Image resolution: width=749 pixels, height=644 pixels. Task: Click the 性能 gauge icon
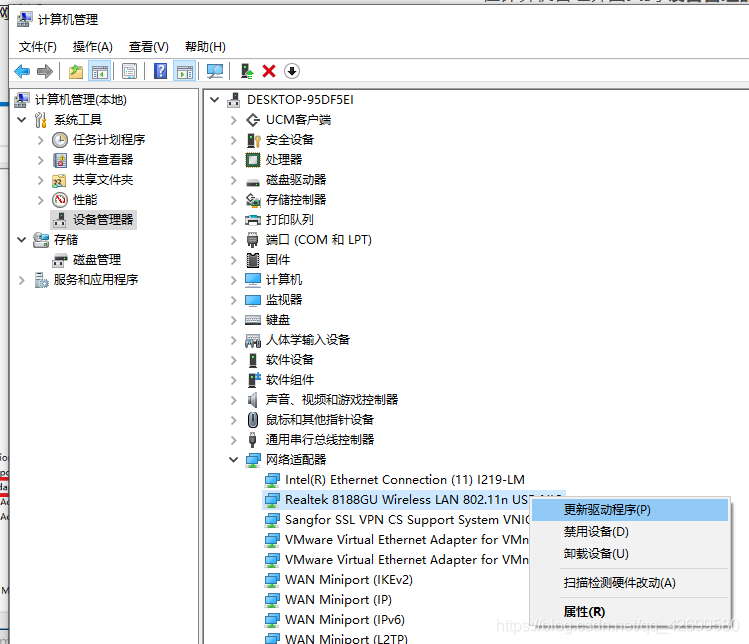click(x=60, y=200)
